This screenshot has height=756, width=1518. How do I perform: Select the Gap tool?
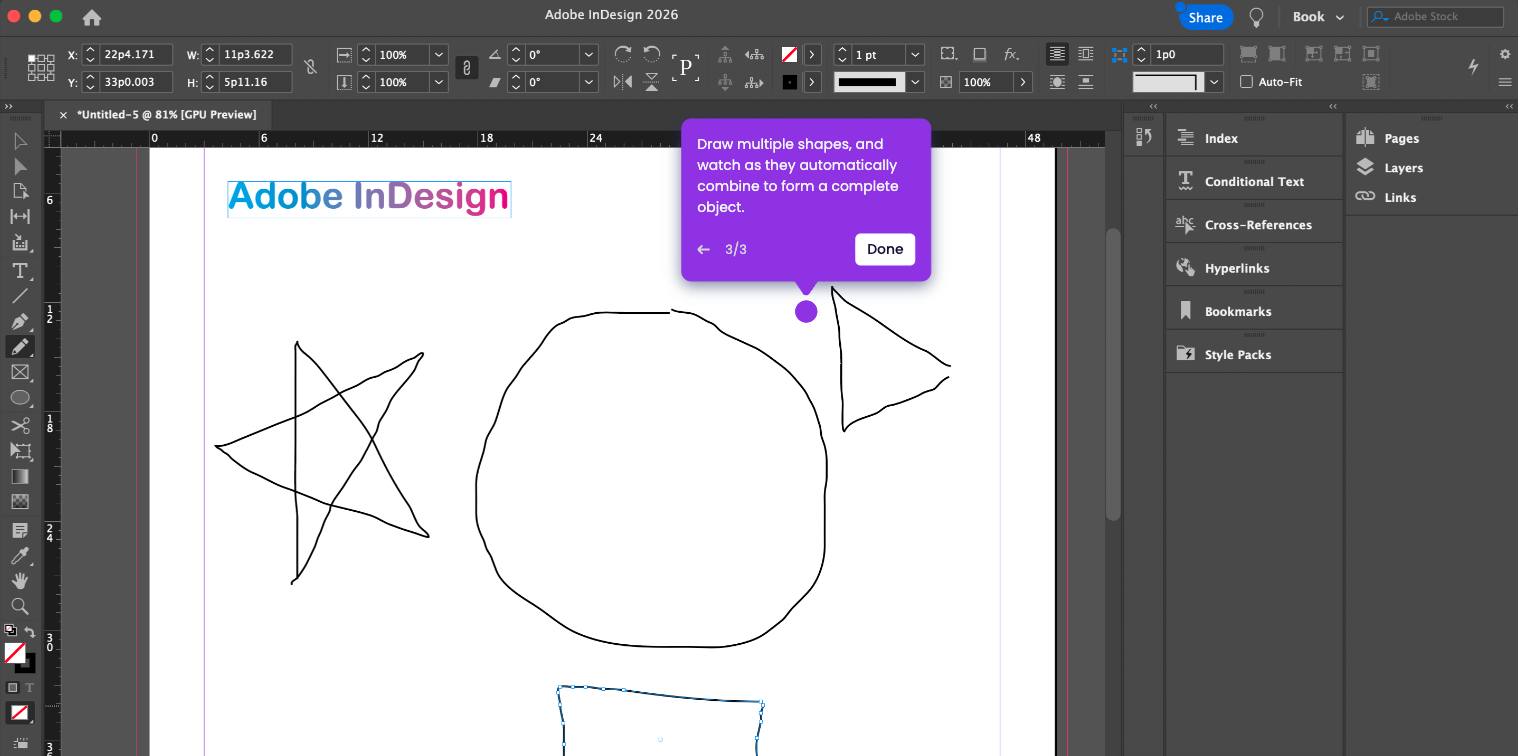(x=19, y=216)
